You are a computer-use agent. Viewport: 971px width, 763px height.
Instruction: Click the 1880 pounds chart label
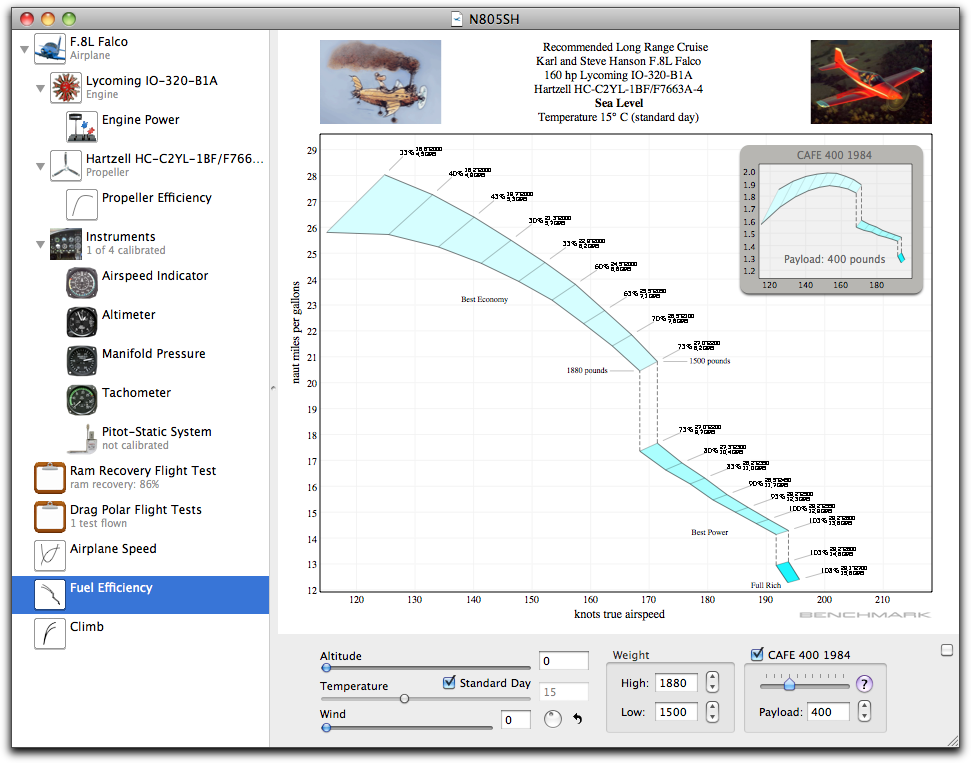tap(587, 370)
